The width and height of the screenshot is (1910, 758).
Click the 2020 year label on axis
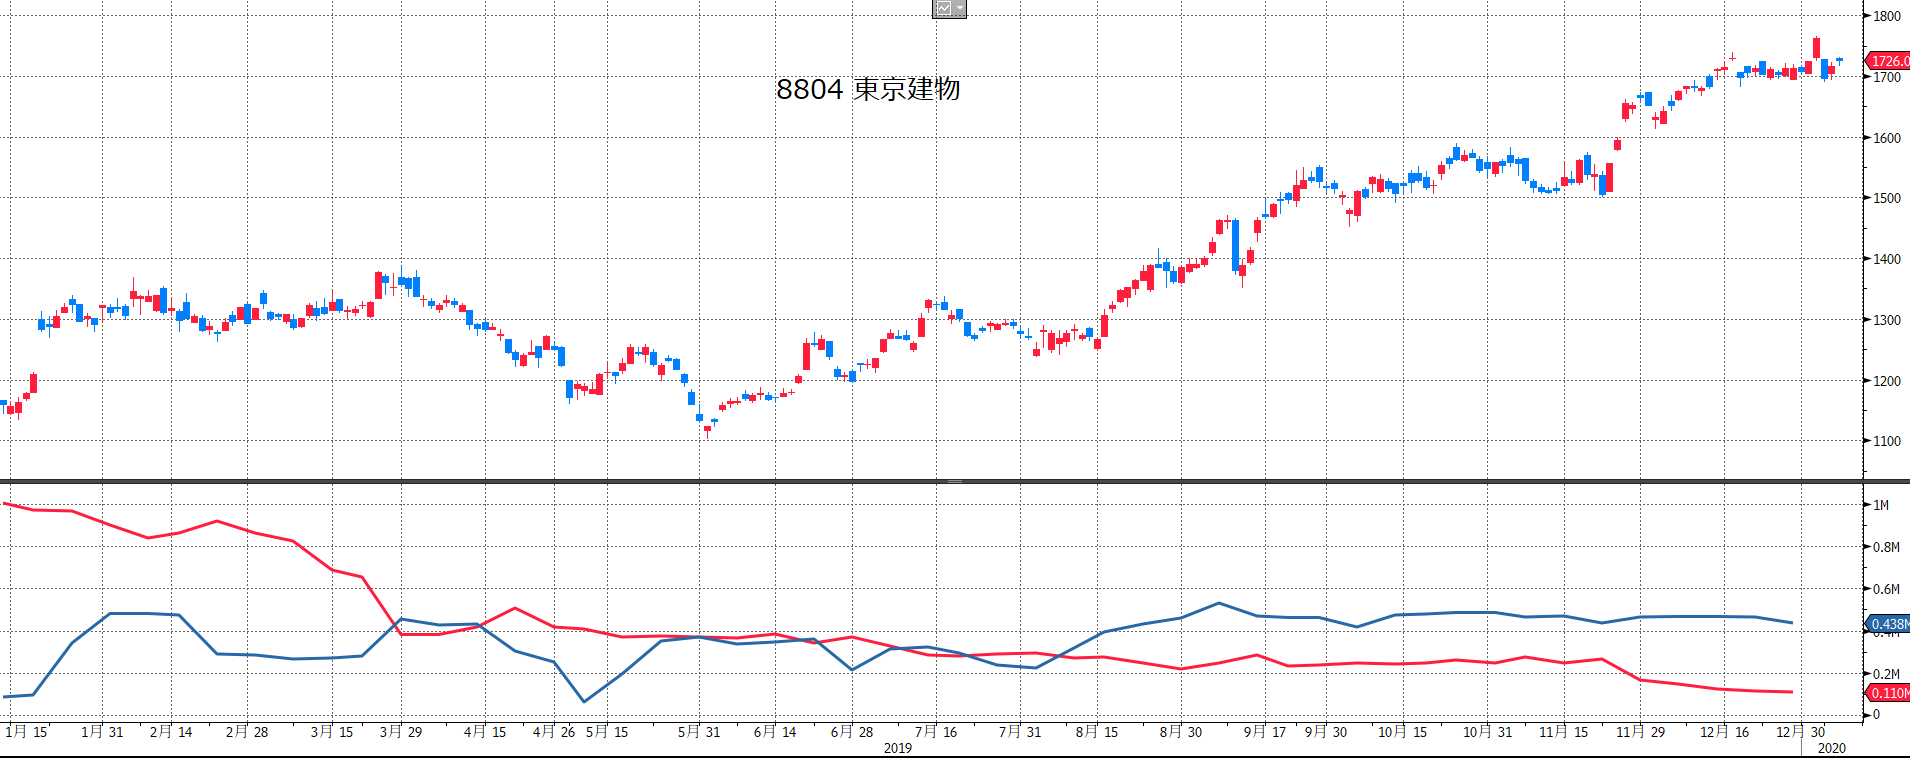point(1831,748)
